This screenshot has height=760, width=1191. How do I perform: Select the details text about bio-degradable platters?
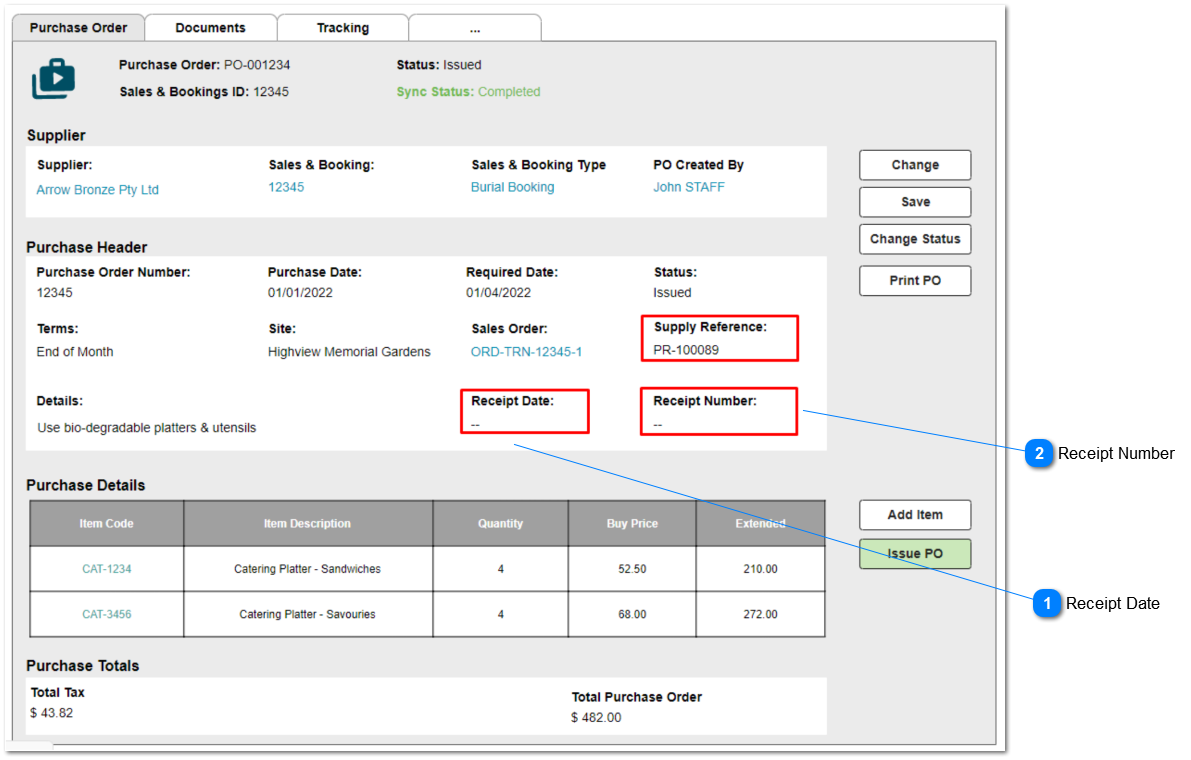point(147,428)
